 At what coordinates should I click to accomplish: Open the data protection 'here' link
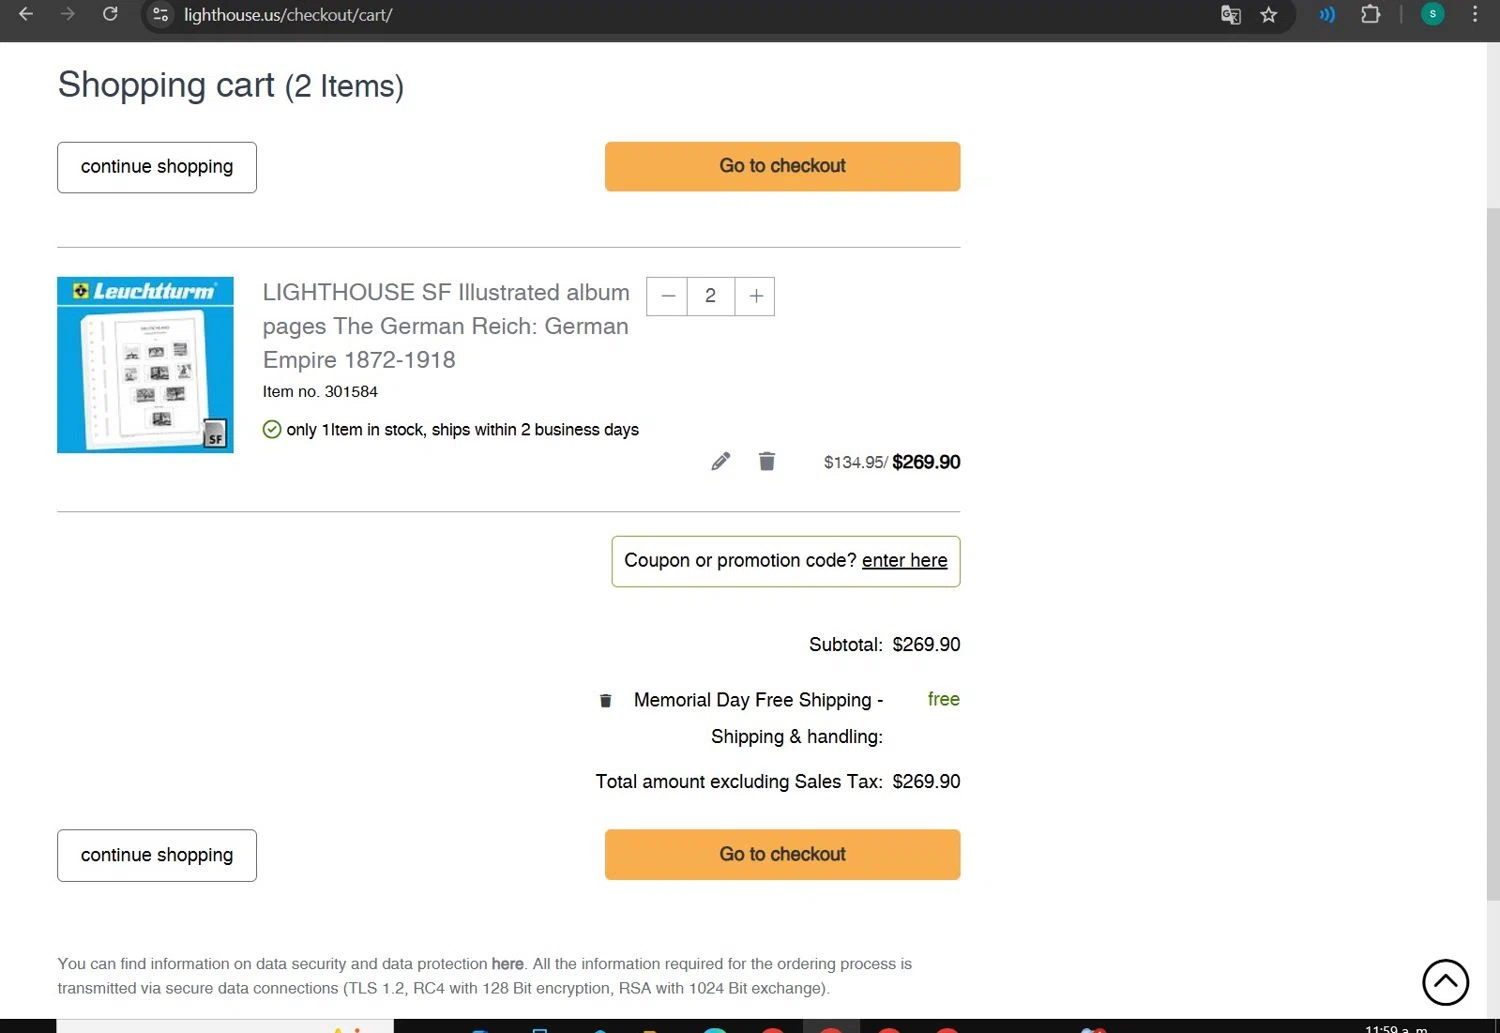(508, 964)
